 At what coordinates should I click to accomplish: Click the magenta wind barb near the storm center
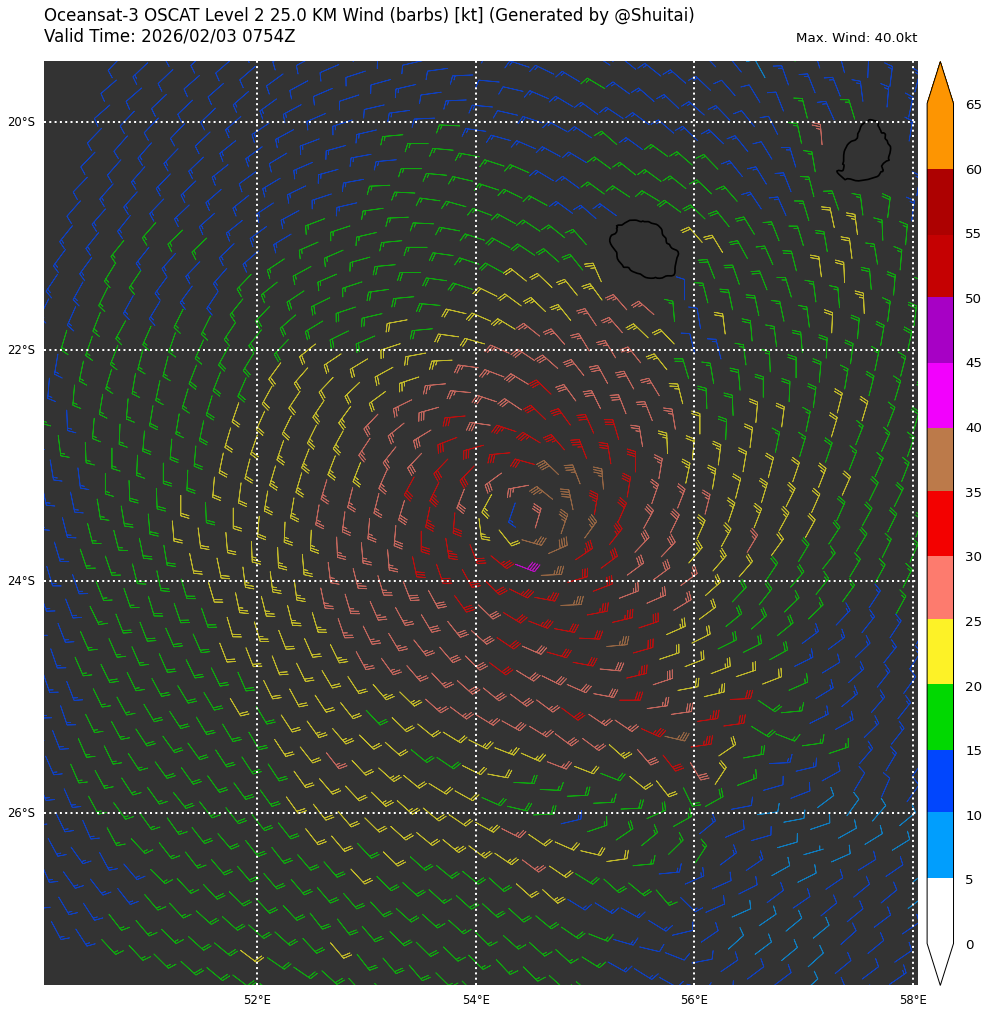(531, 567)
